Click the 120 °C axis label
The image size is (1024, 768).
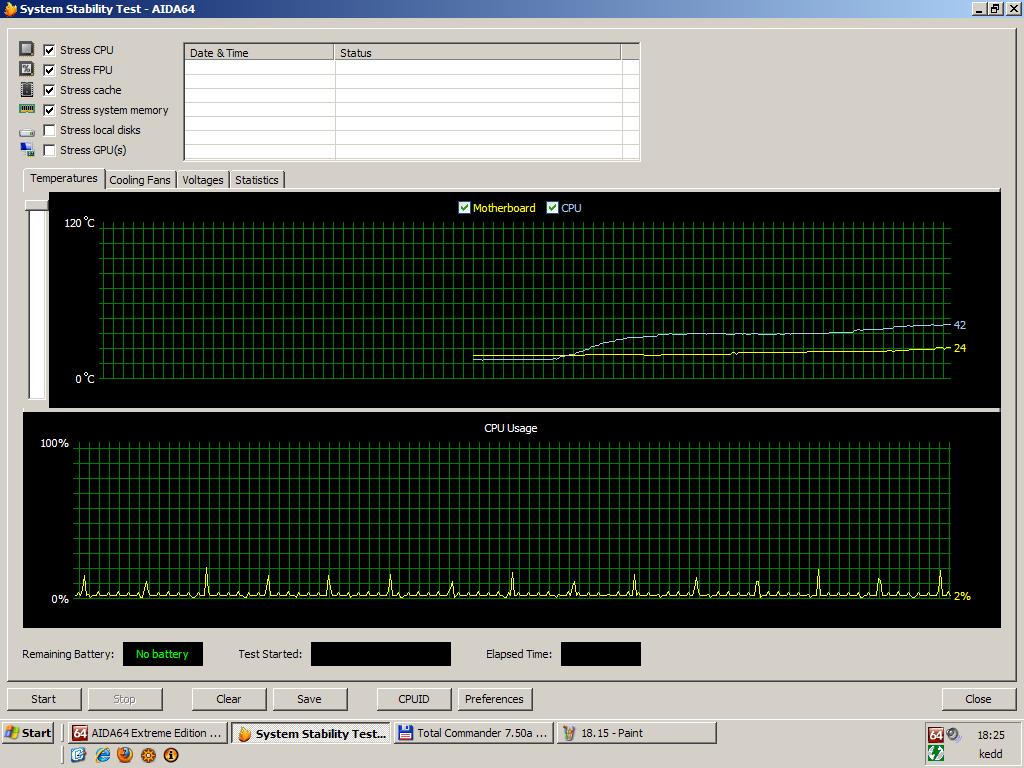80,223
